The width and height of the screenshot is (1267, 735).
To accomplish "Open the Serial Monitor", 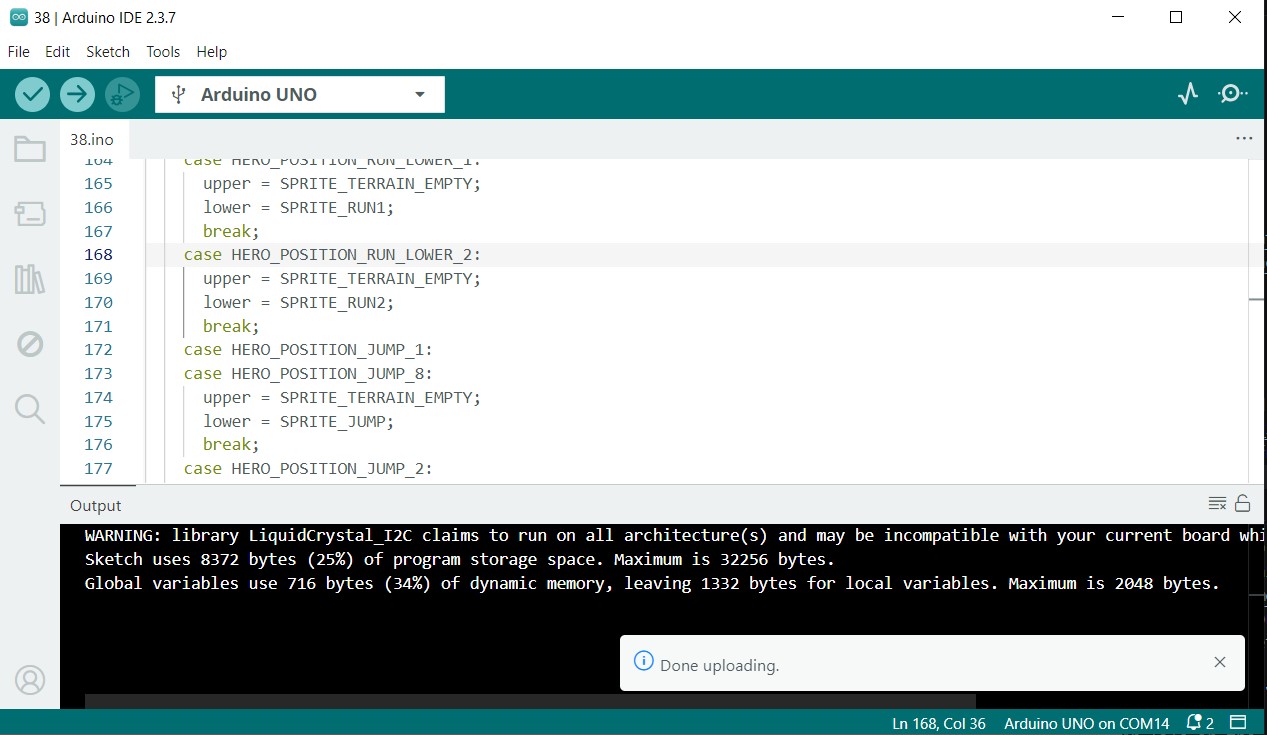I will (1232, 94).
